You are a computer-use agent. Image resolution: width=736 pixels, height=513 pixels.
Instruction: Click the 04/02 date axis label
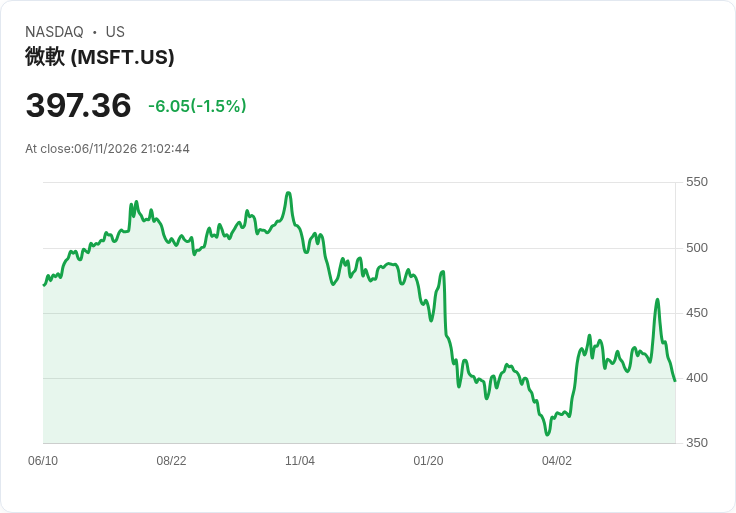[x=557, y=461]
